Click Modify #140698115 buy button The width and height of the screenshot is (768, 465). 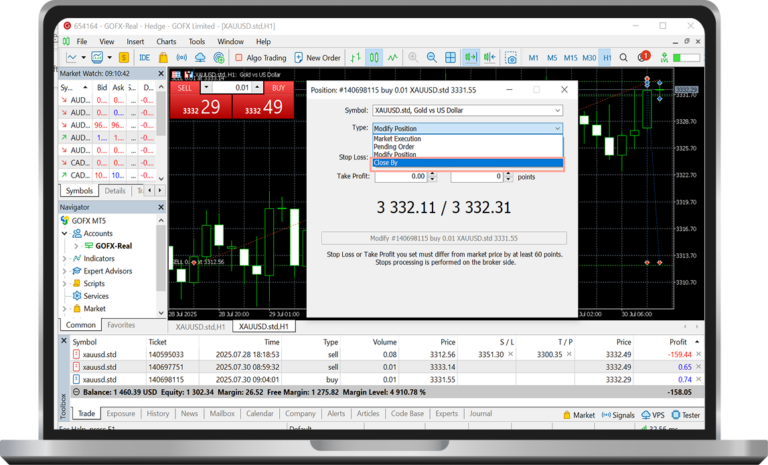(x=444, y=238)
